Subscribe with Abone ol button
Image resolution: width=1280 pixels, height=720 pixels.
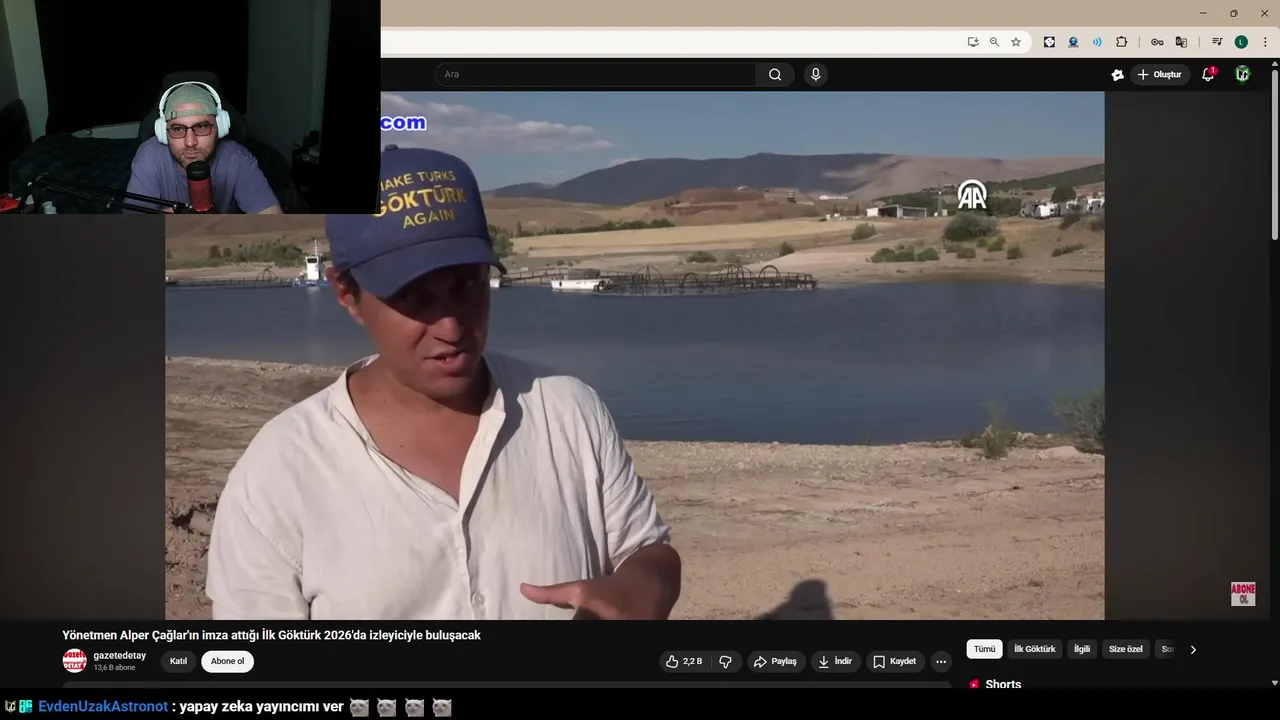(227, 661)
